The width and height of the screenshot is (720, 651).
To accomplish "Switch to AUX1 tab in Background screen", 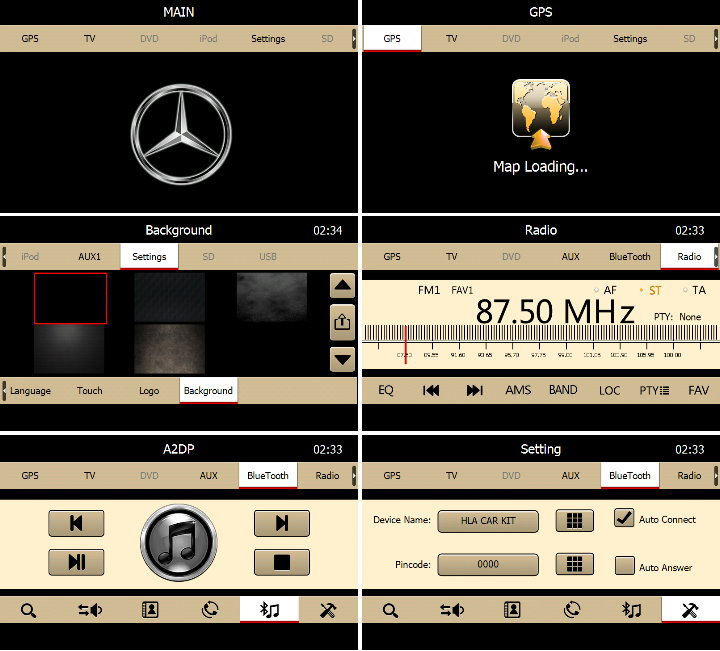I will tap(90, 257).
